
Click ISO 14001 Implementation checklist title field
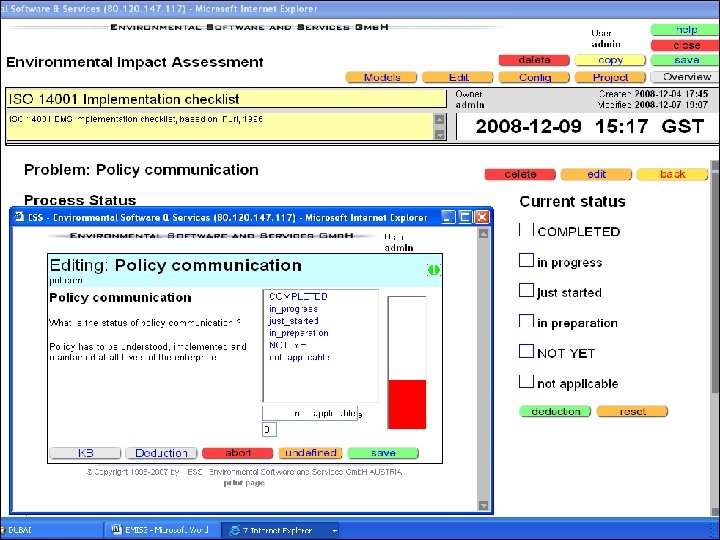[x=226, y=99]
